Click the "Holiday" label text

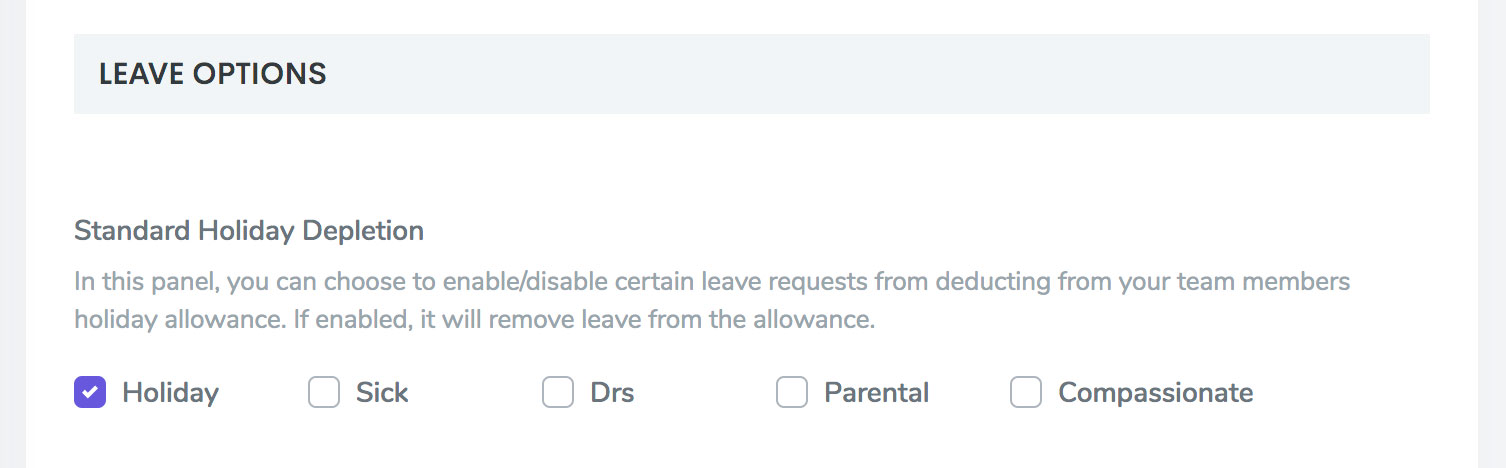click(170, 393)
